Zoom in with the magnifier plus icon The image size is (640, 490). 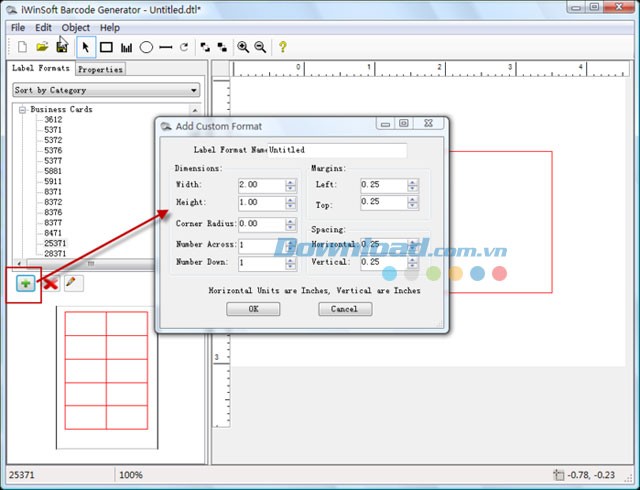(243, 47)
